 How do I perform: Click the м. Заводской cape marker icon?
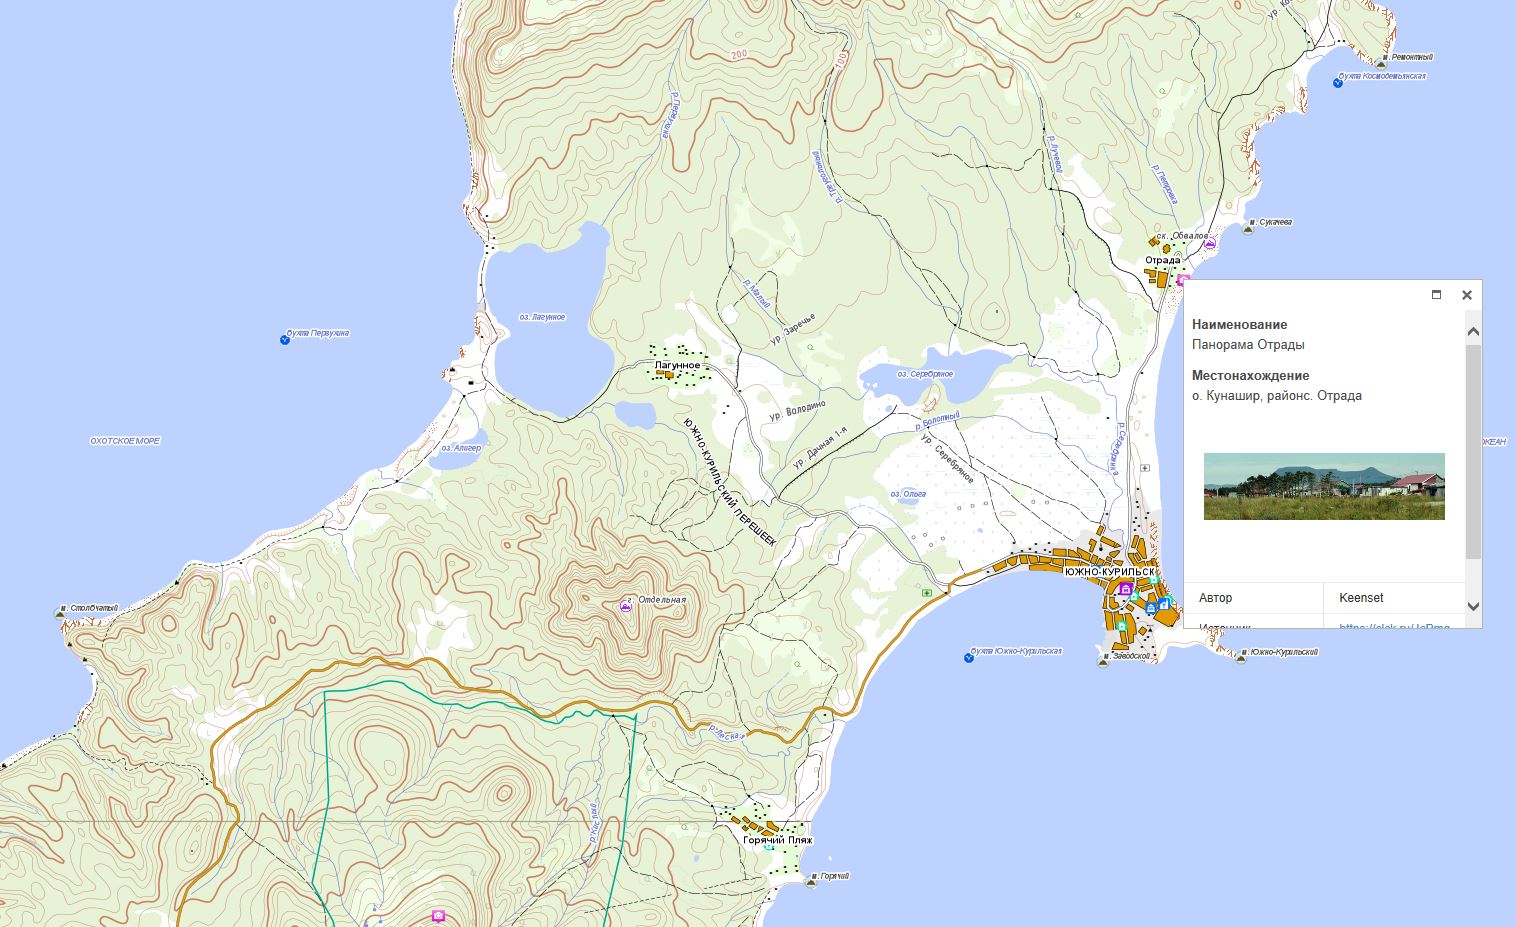tap(1103, 663)
